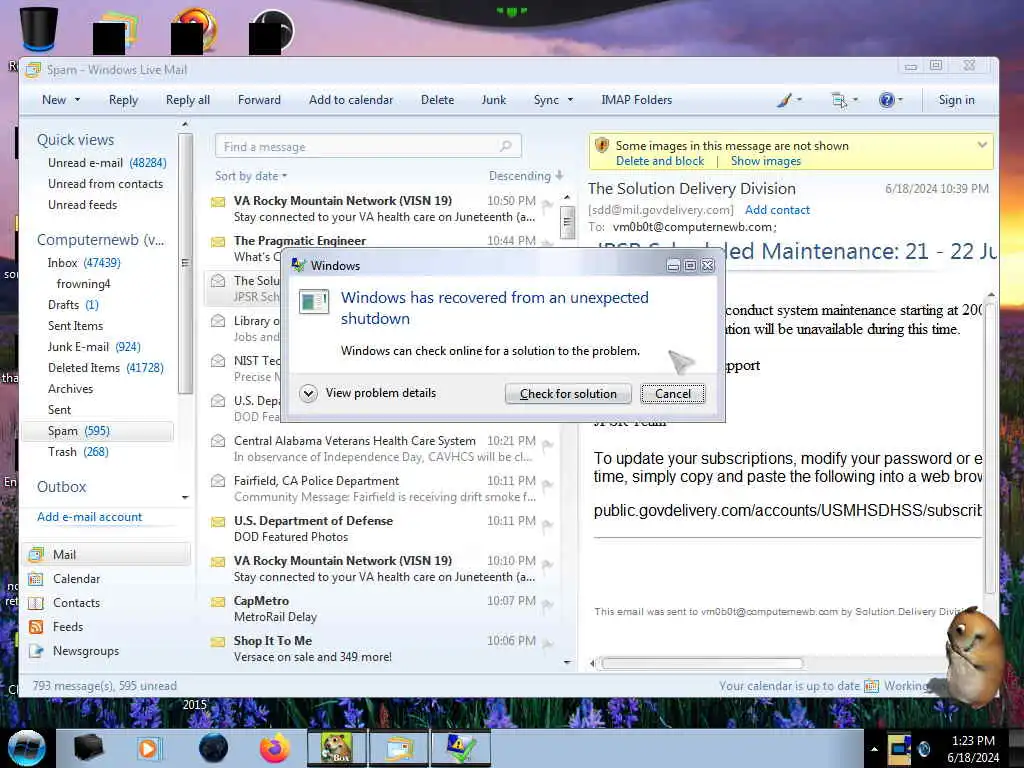Open Feeds in the sidebar
This screenshot has height=768, width=1024.
tap(68, 627)
